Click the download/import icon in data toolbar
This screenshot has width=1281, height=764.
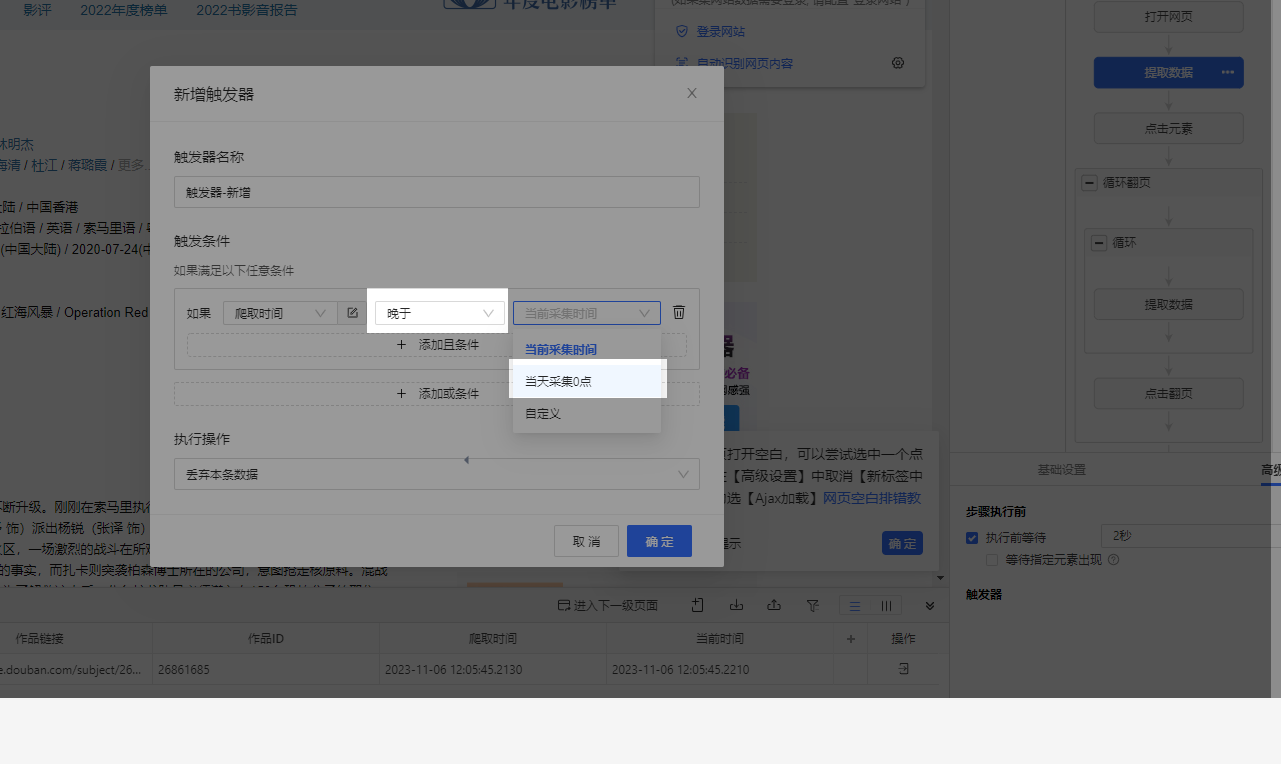[736, 605]
